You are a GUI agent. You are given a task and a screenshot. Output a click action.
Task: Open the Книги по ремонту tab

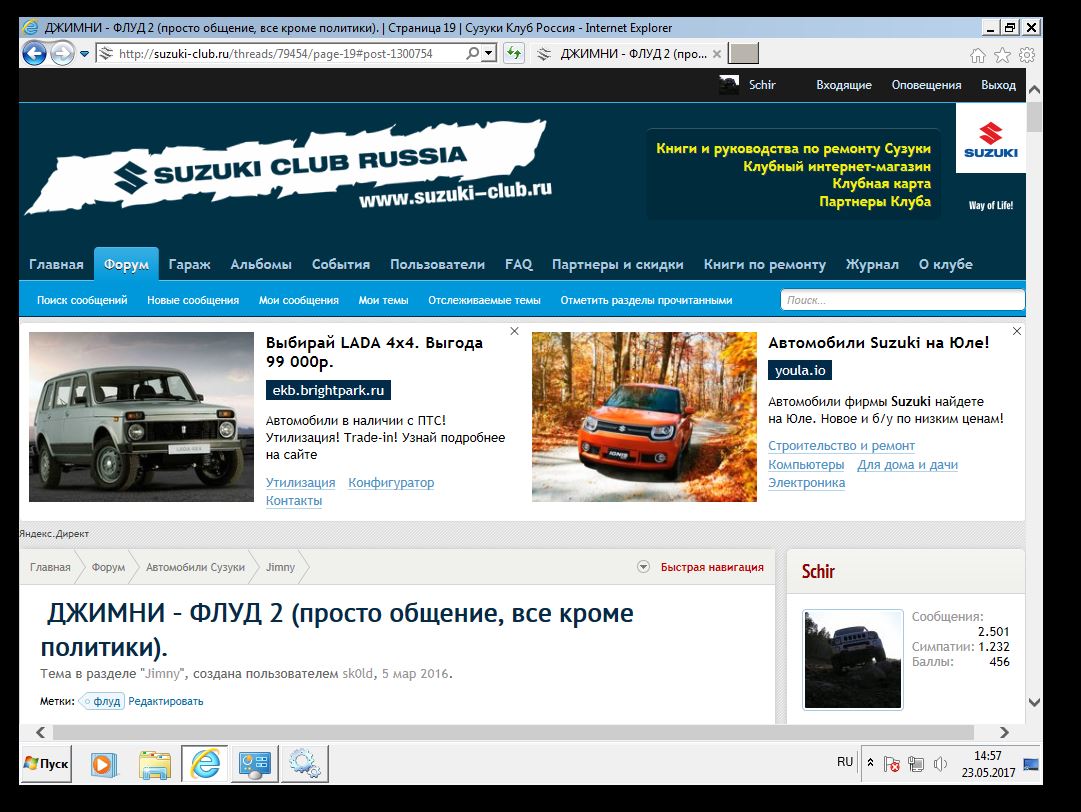click(x=765, y=264)
